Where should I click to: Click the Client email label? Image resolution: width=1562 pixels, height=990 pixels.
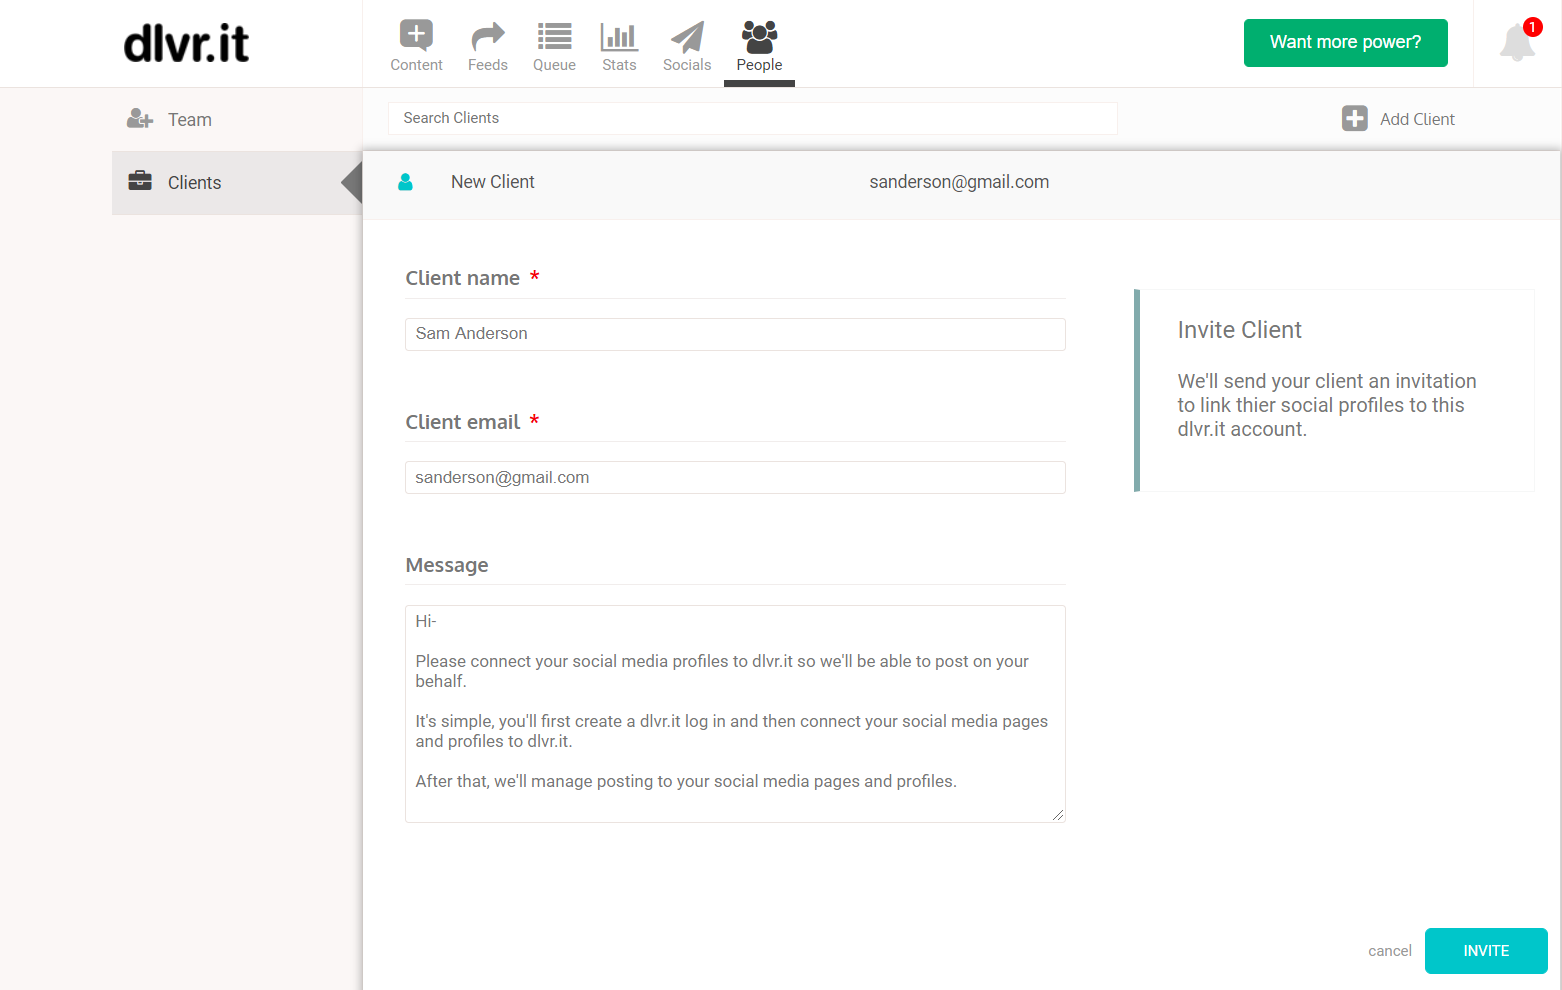pyautogui.click(x=462, y=422)
